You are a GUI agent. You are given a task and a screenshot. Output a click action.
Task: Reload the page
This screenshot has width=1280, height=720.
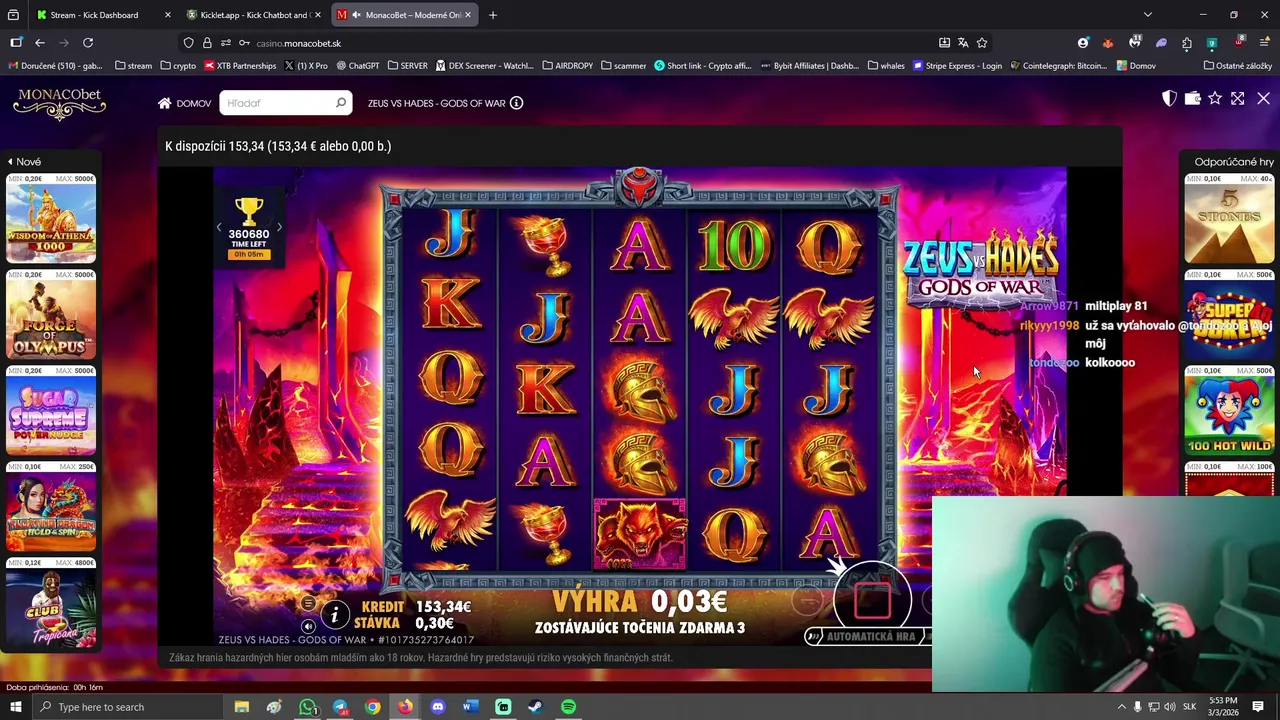pos(88,43)
